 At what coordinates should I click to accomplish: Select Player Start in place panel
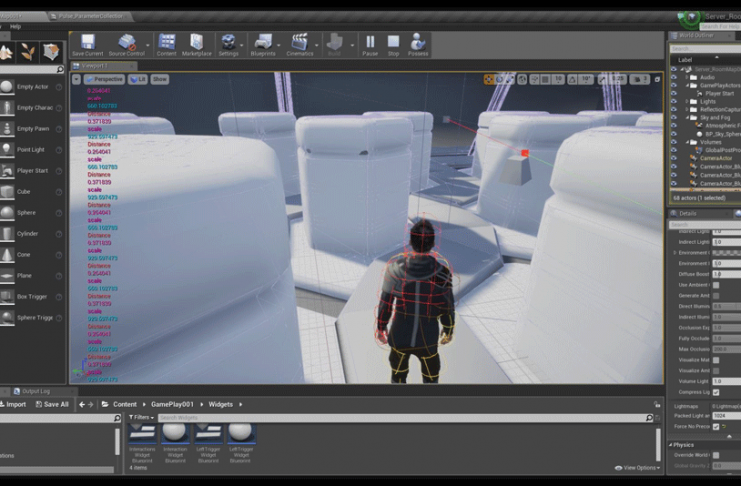click(32, 171)
